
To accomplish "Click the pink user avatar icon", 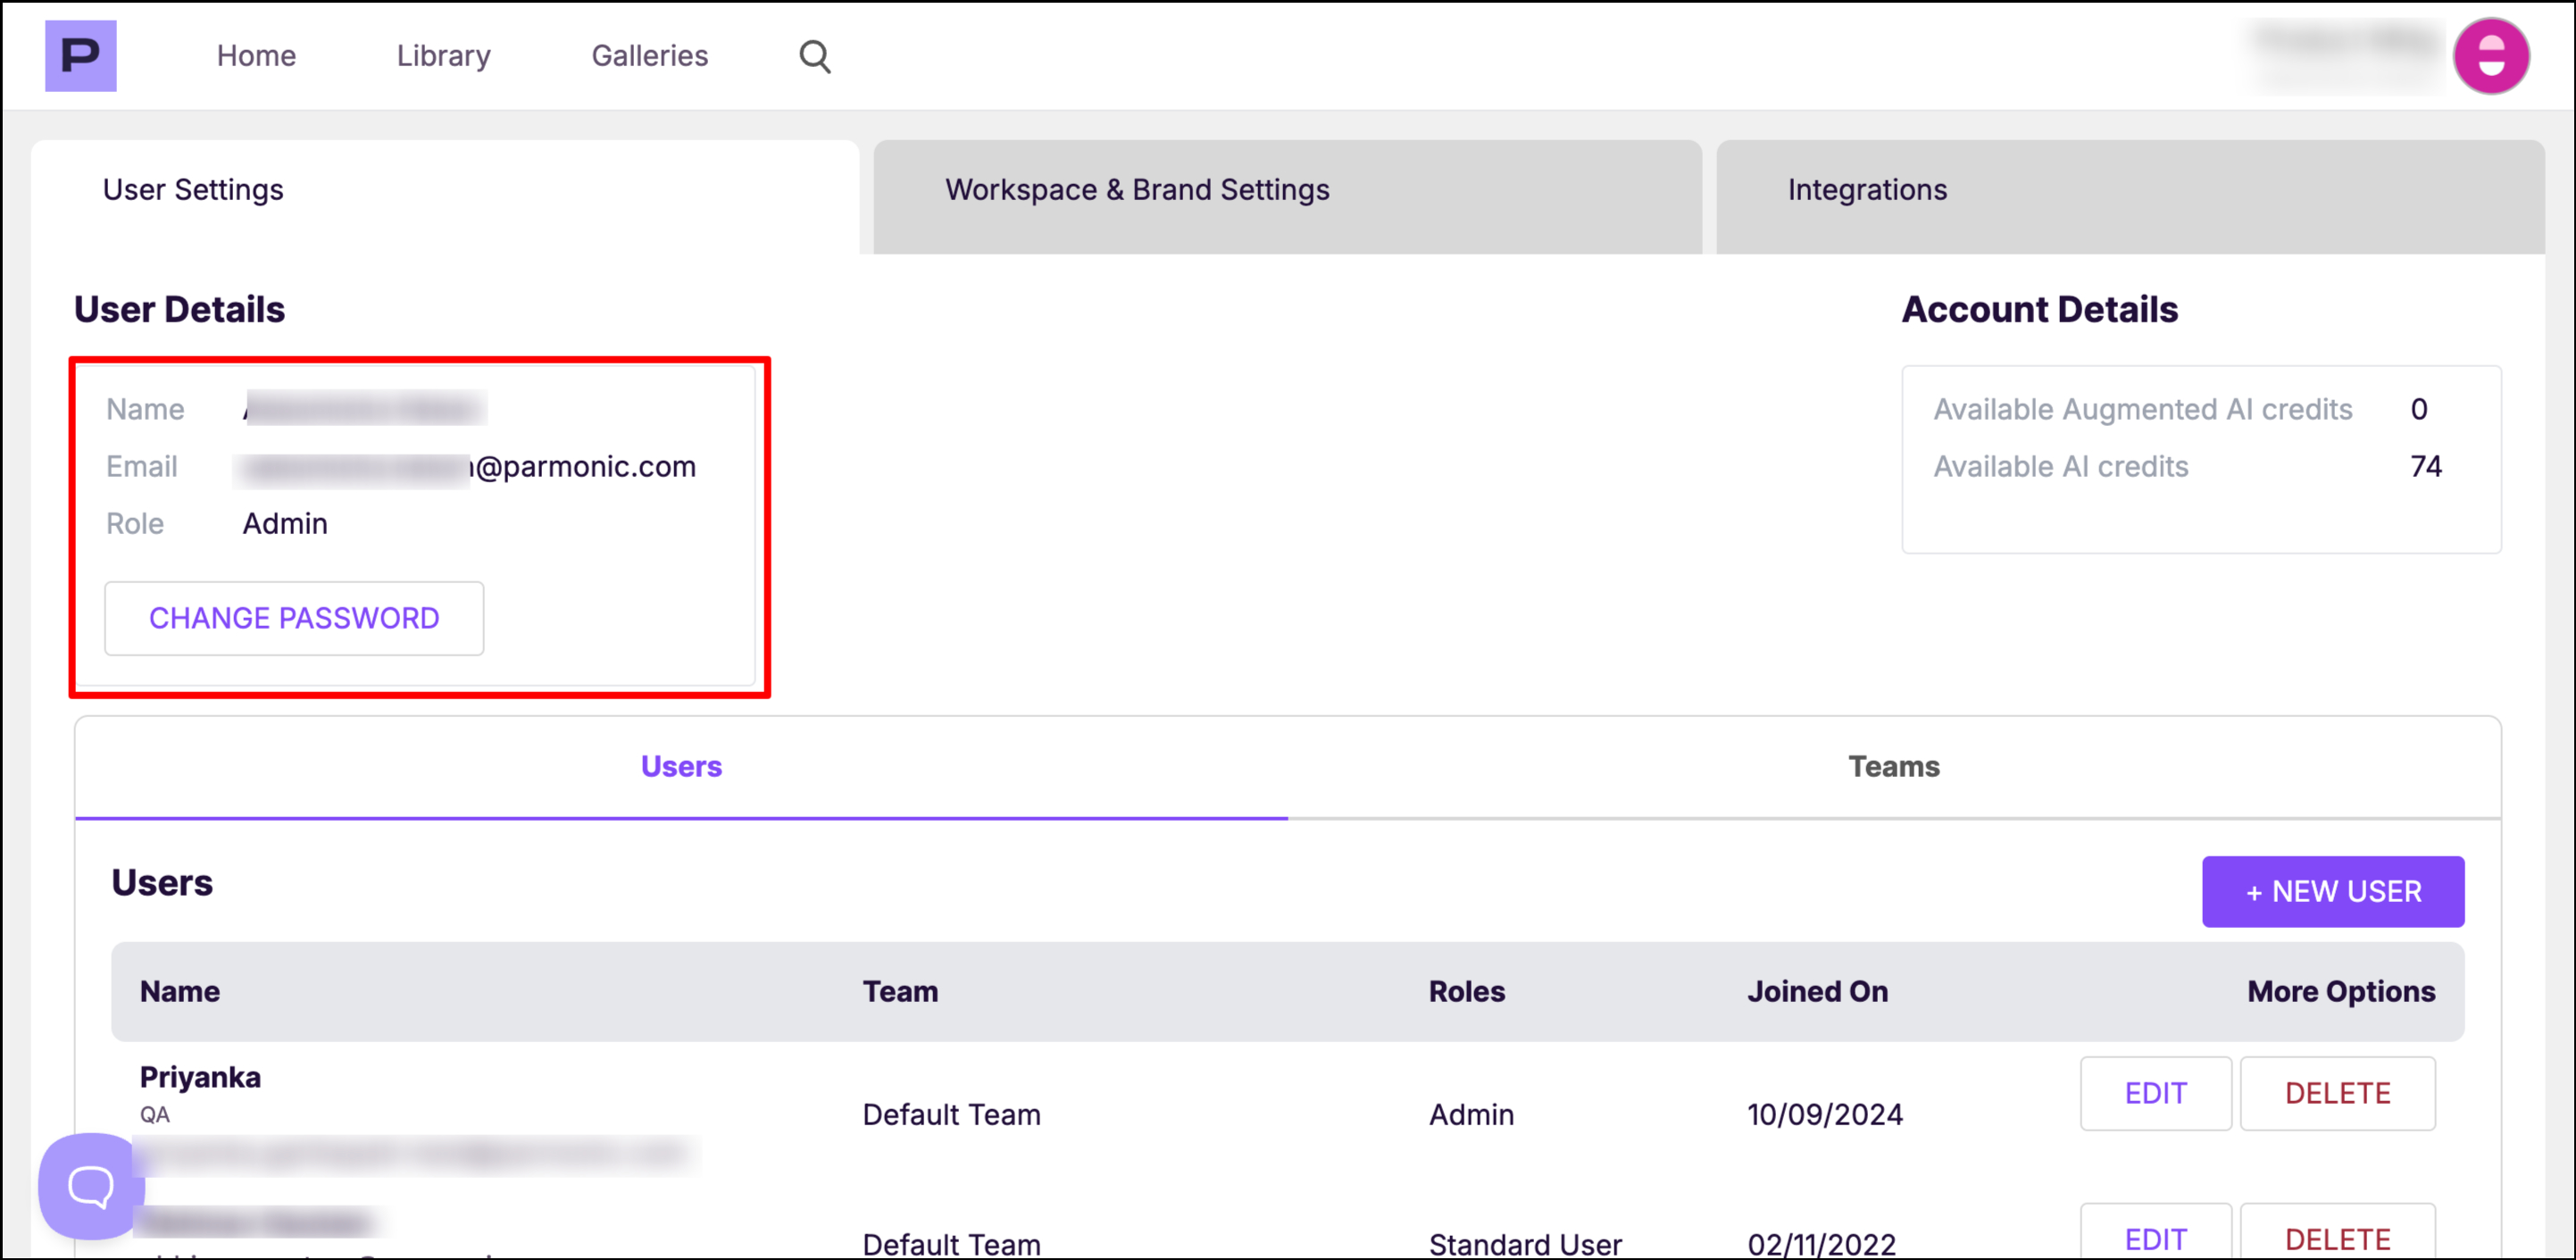I will point(2490,57).
